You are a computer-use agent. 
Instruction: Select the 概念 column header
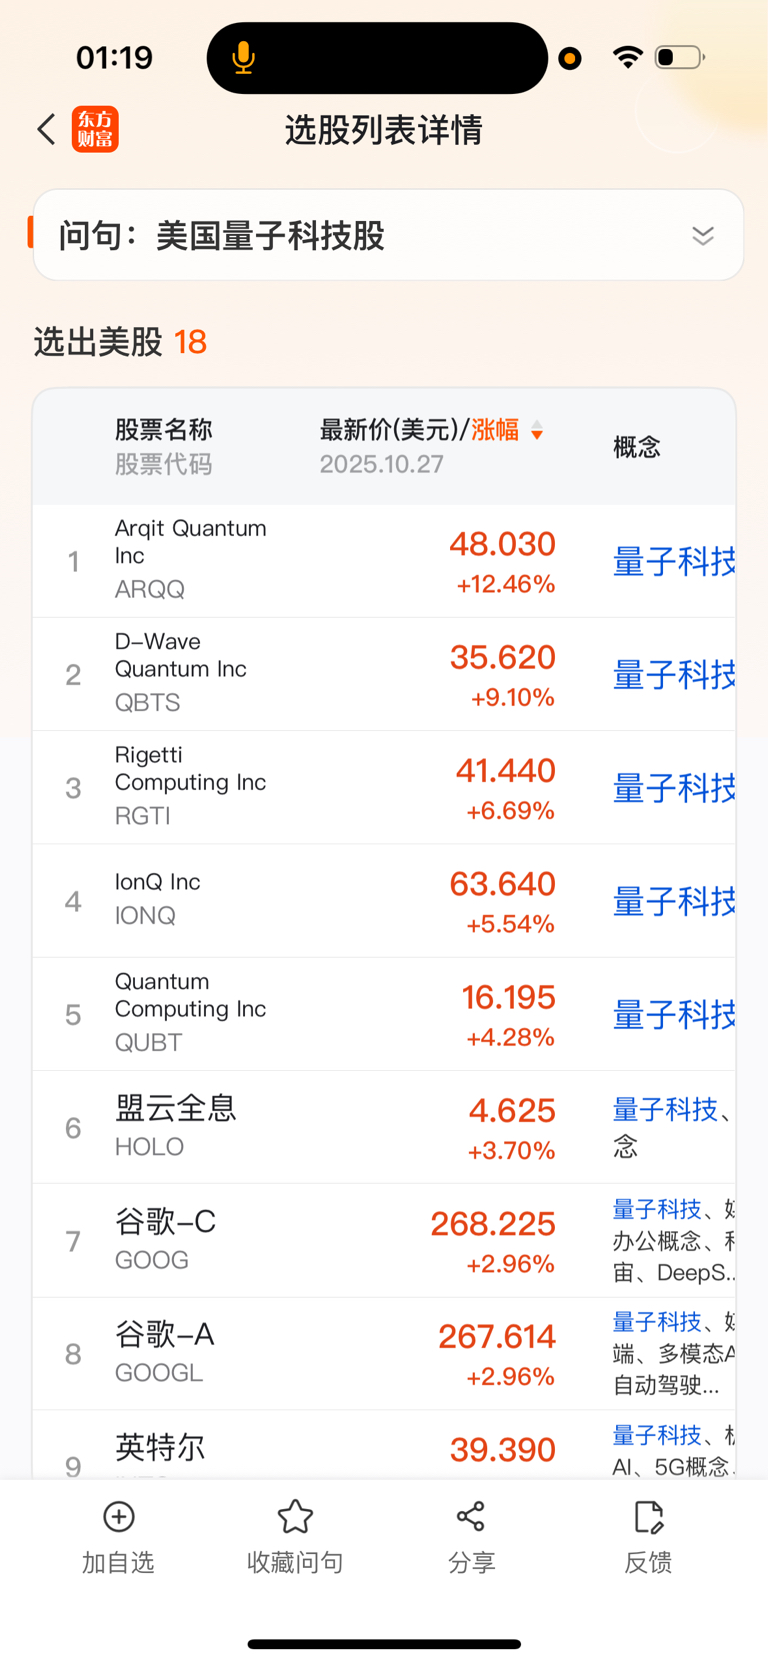coord(637,447)
